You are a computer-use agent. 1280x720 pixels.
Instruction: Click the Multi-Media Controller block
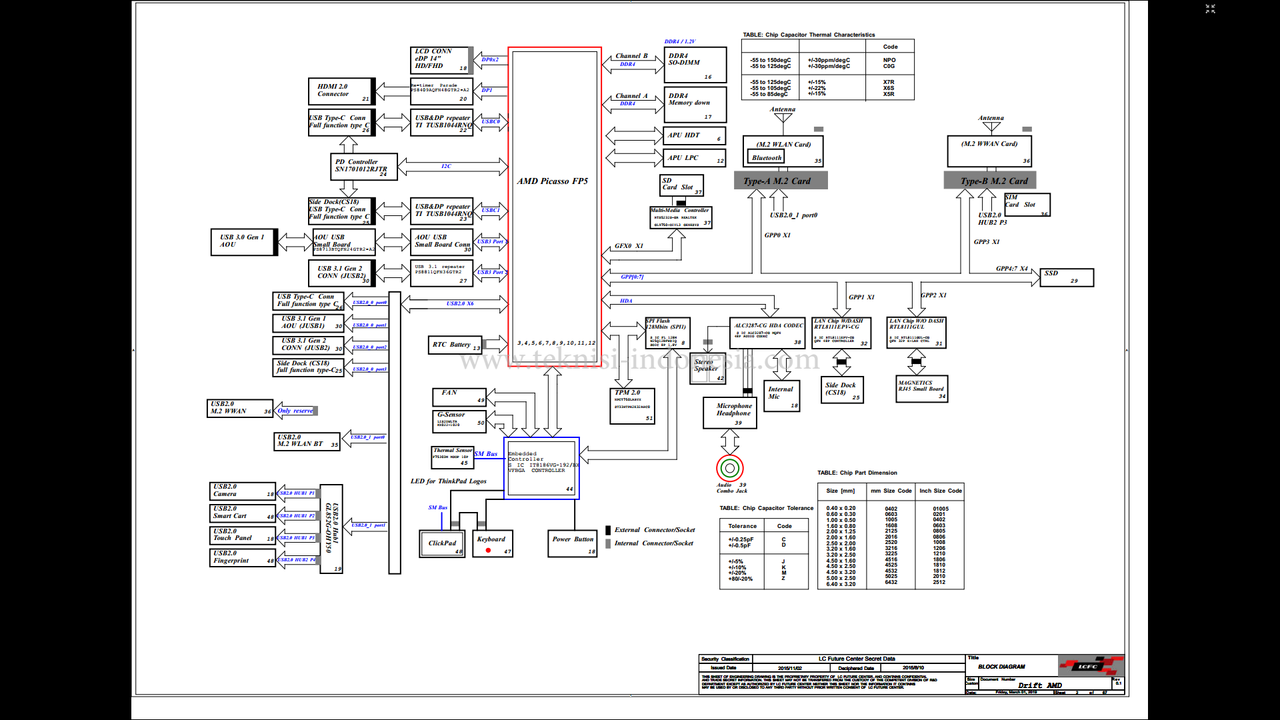(x=682, y=217)
